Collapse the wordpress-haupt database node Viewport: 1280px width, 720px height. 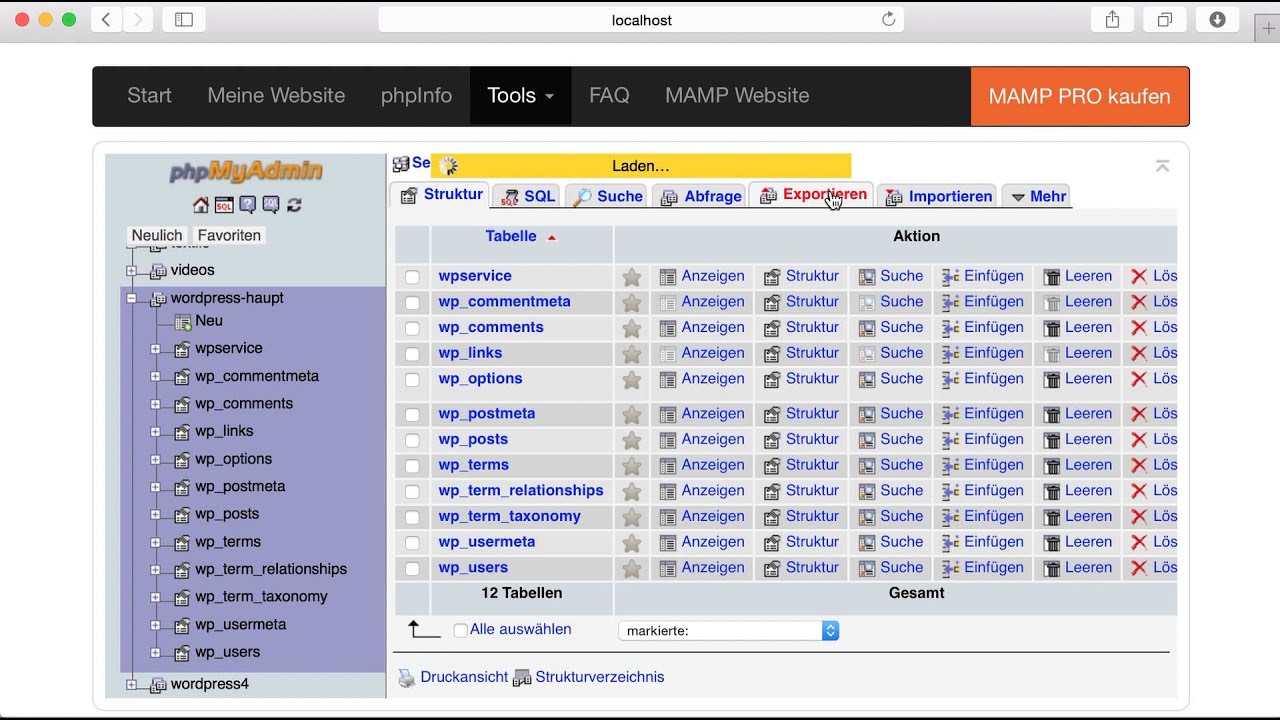(131, 298)
